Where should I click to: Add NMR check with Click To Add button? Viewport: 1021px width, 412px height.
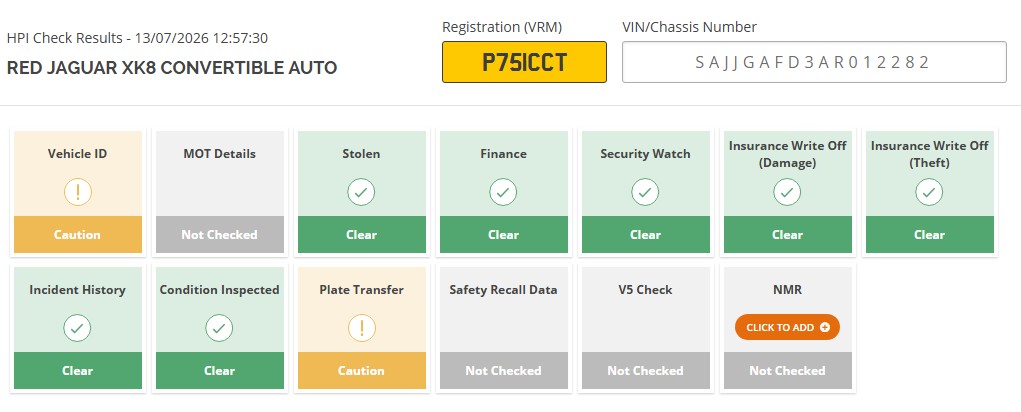pyautogui.click(x=787, y=327)
